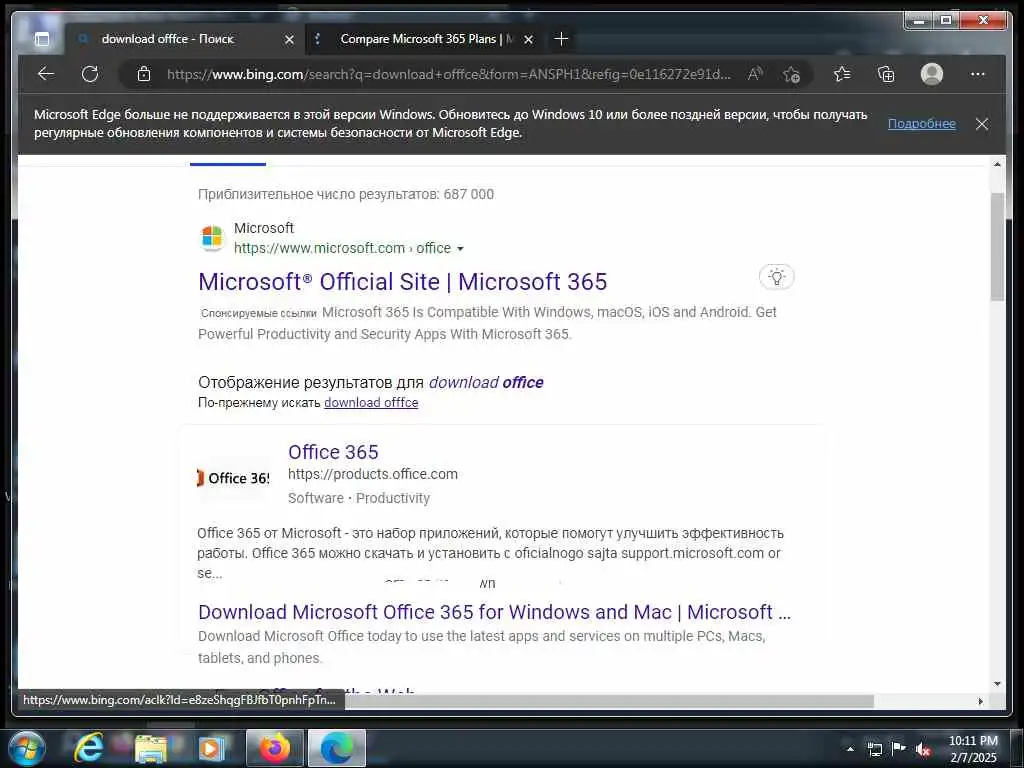Close the 'download offfce' tab

click(289, 39)
